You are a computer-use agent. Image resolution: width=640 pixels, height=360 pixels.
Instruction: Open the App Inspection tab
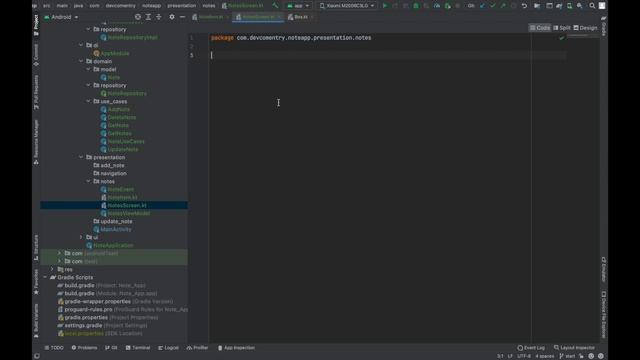pos(236,348)
